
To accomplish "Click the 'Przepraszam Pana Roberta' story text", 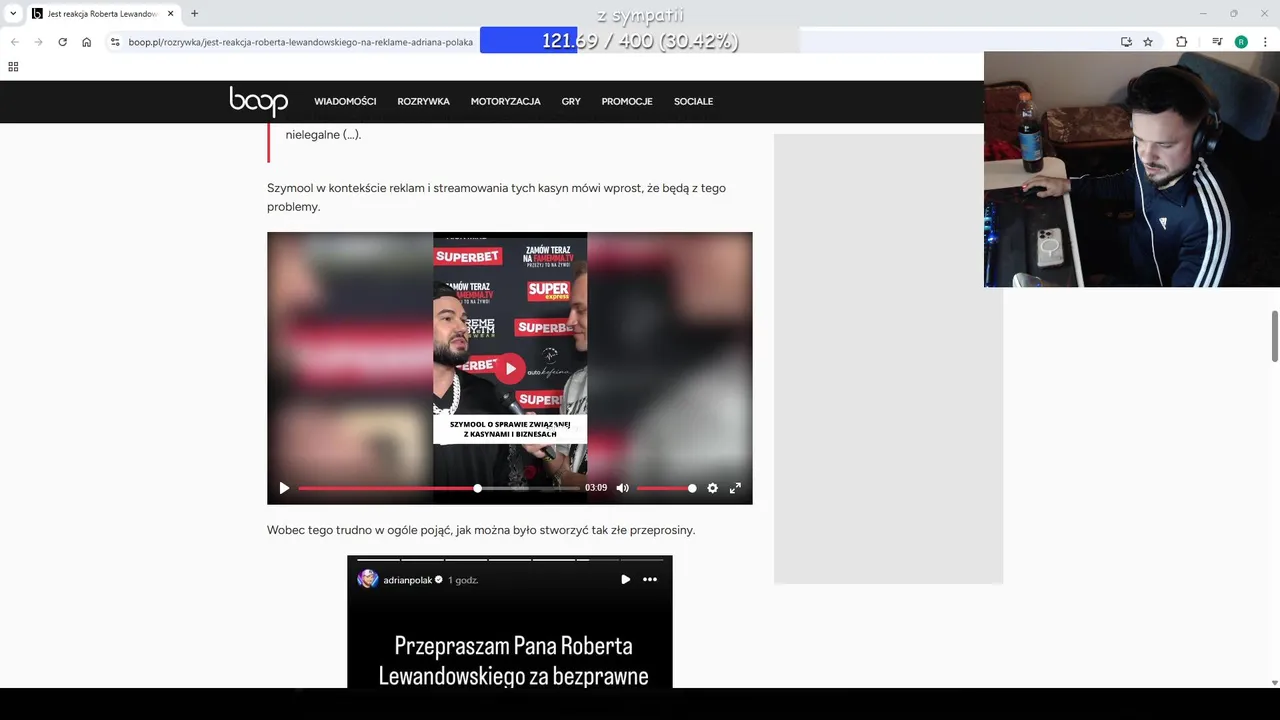I will [x=513, y=660].
